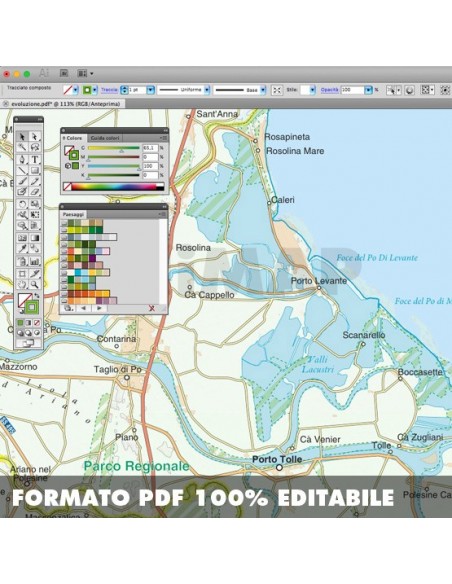Image resolution: width=452 pixels, height=584 pixels.
Task: Change screen mode at Tools panel bottom
Action: [28, 343]
